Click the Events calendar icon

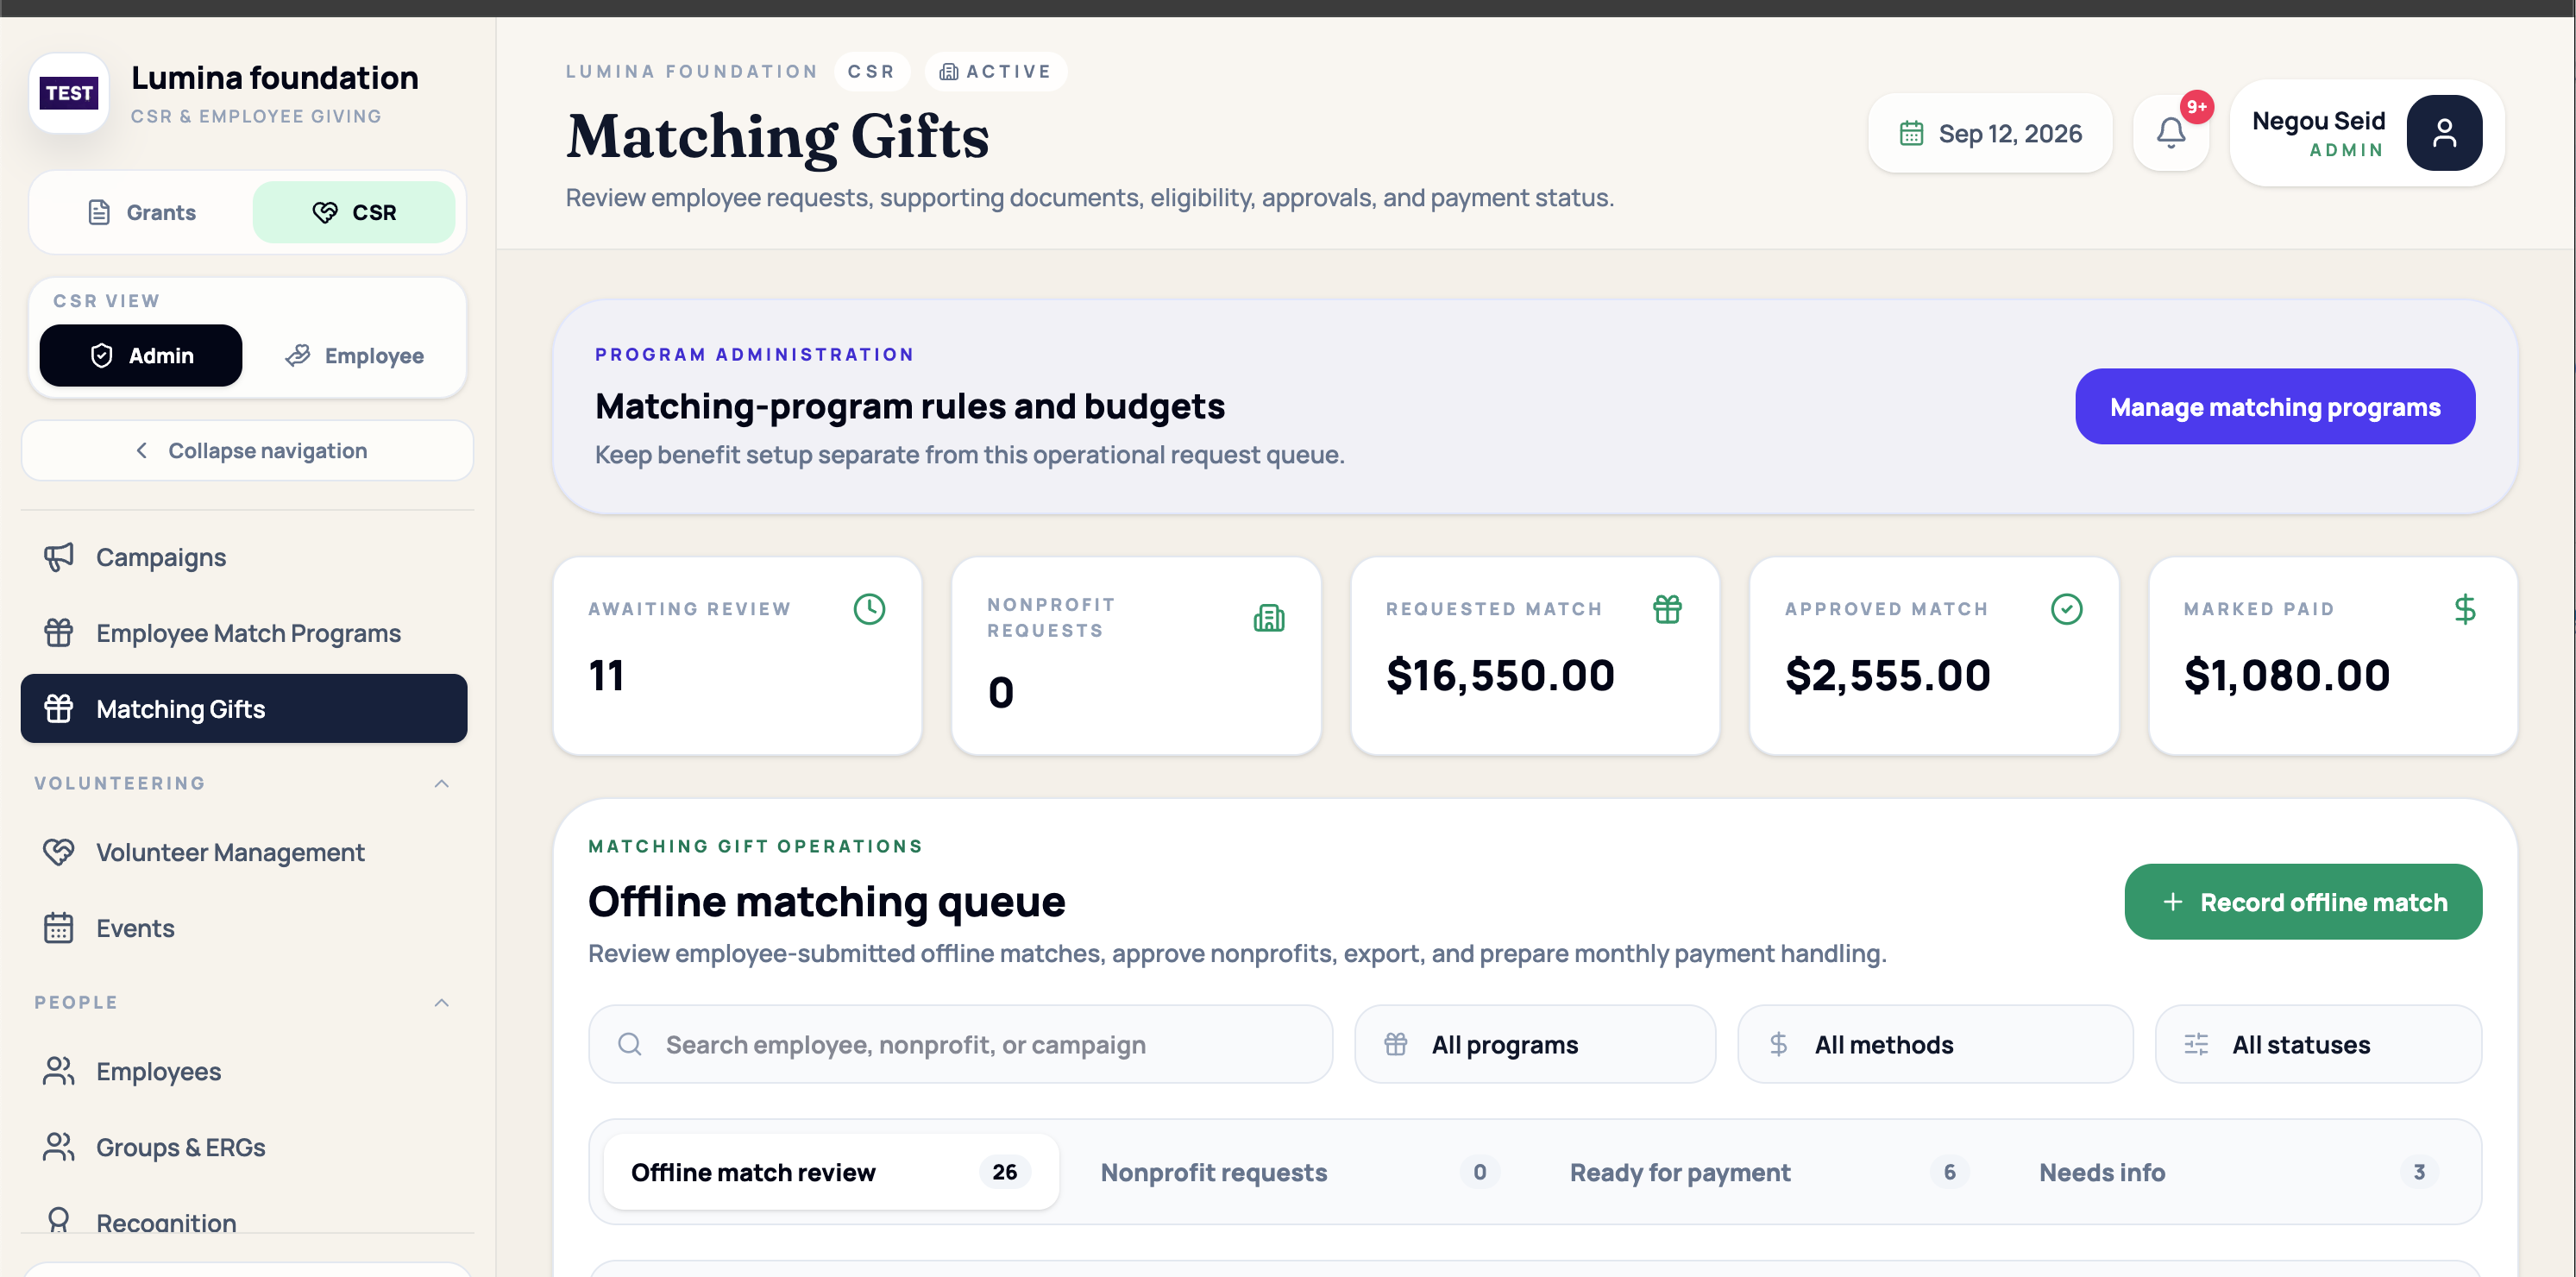59,928
